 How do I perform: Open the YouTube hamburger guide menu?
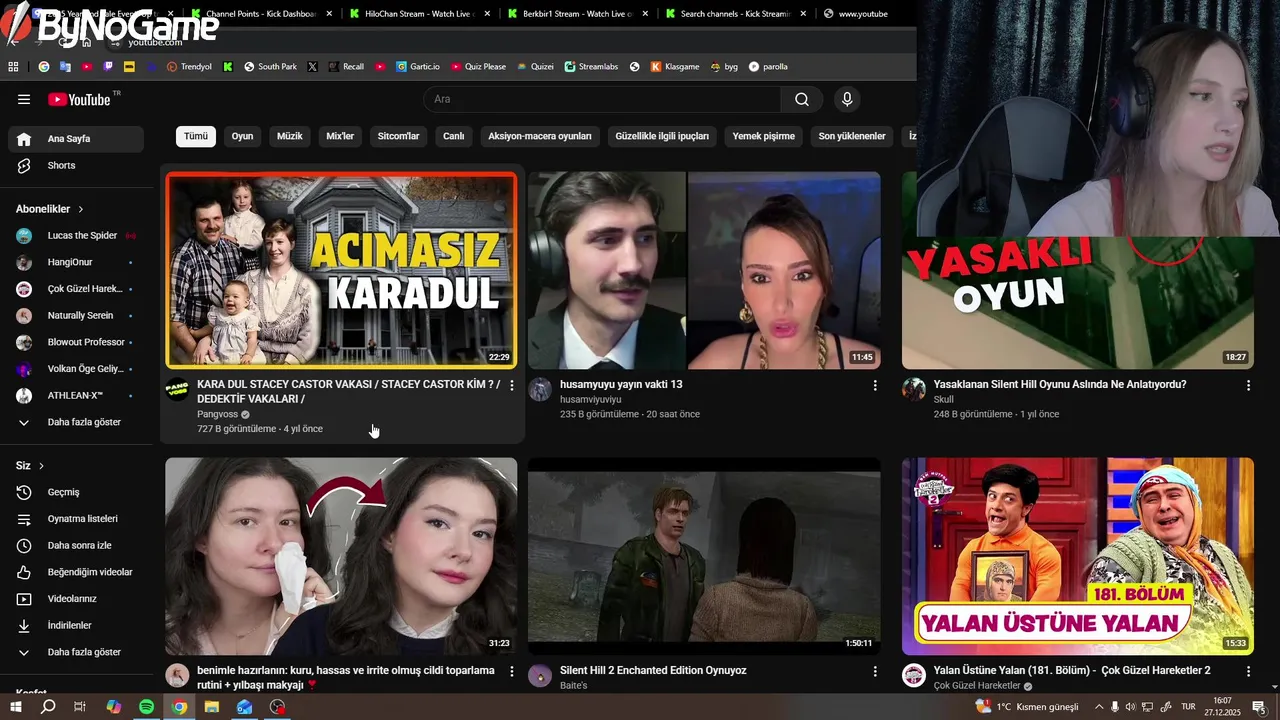tap(24, 99)
